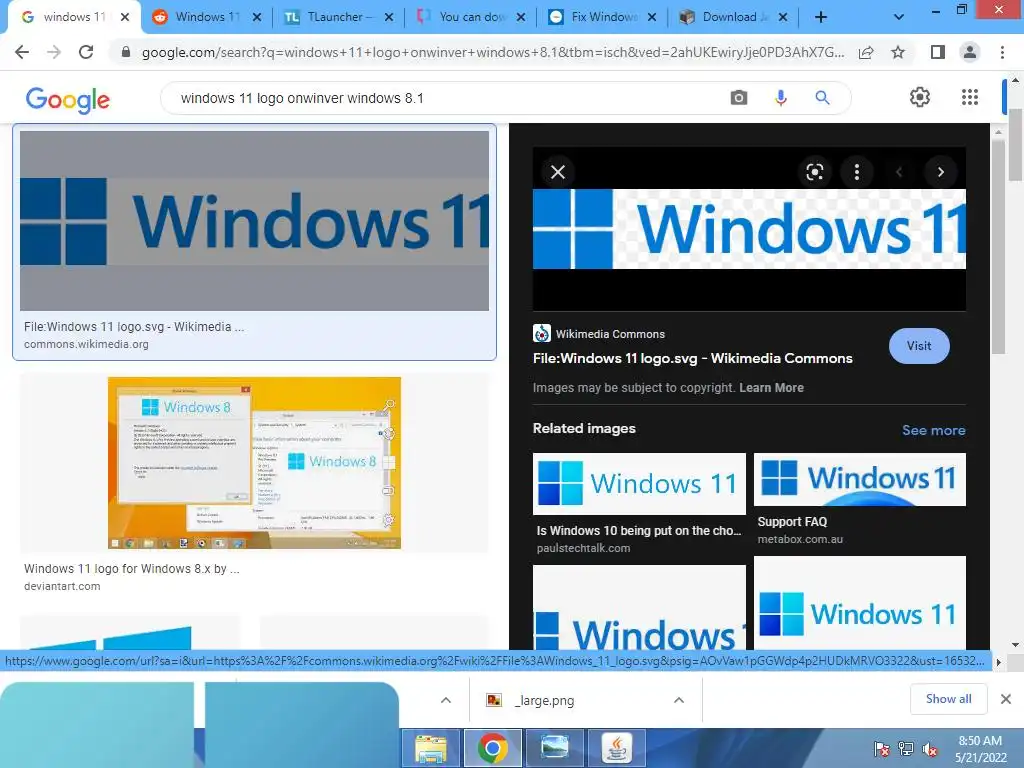Go back to the previous page
This screenshot has width=1024, height=768.
click(x=22, y=52)
